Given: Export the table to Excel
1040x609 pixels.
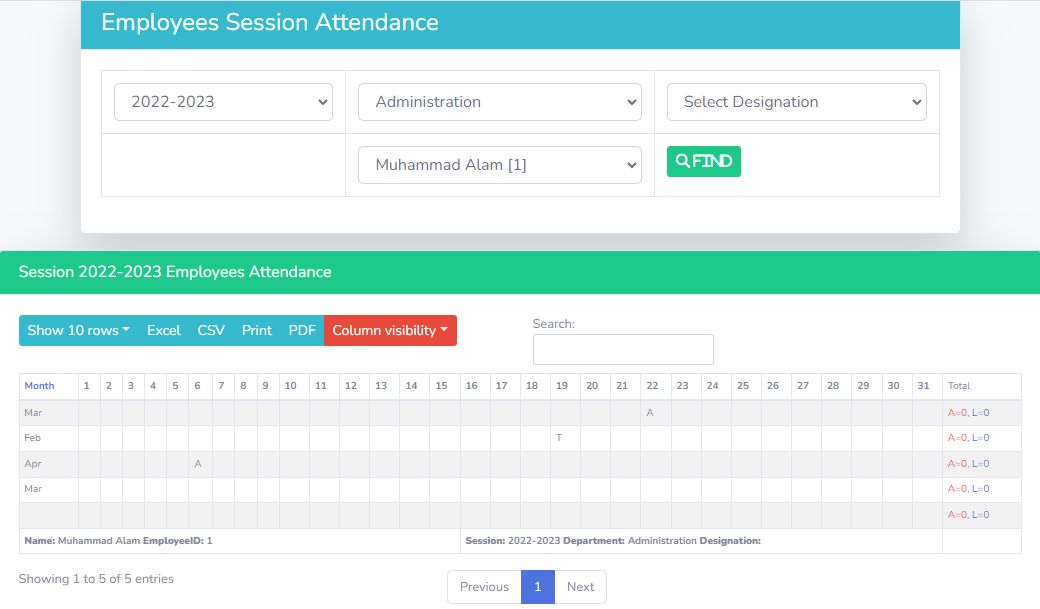Looking at the screenshot, I should click(164, 331).
